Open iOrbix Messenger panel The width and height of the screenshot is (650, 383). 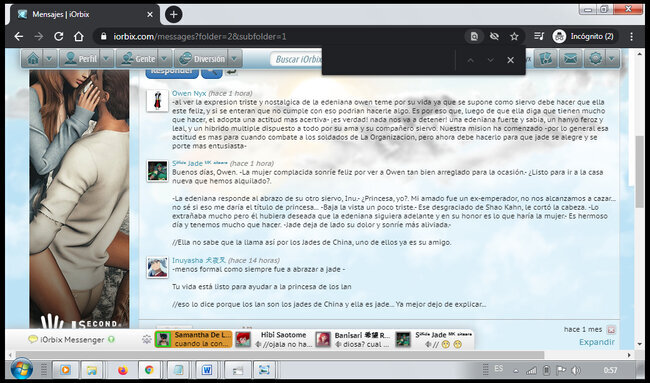coord(72,339)
